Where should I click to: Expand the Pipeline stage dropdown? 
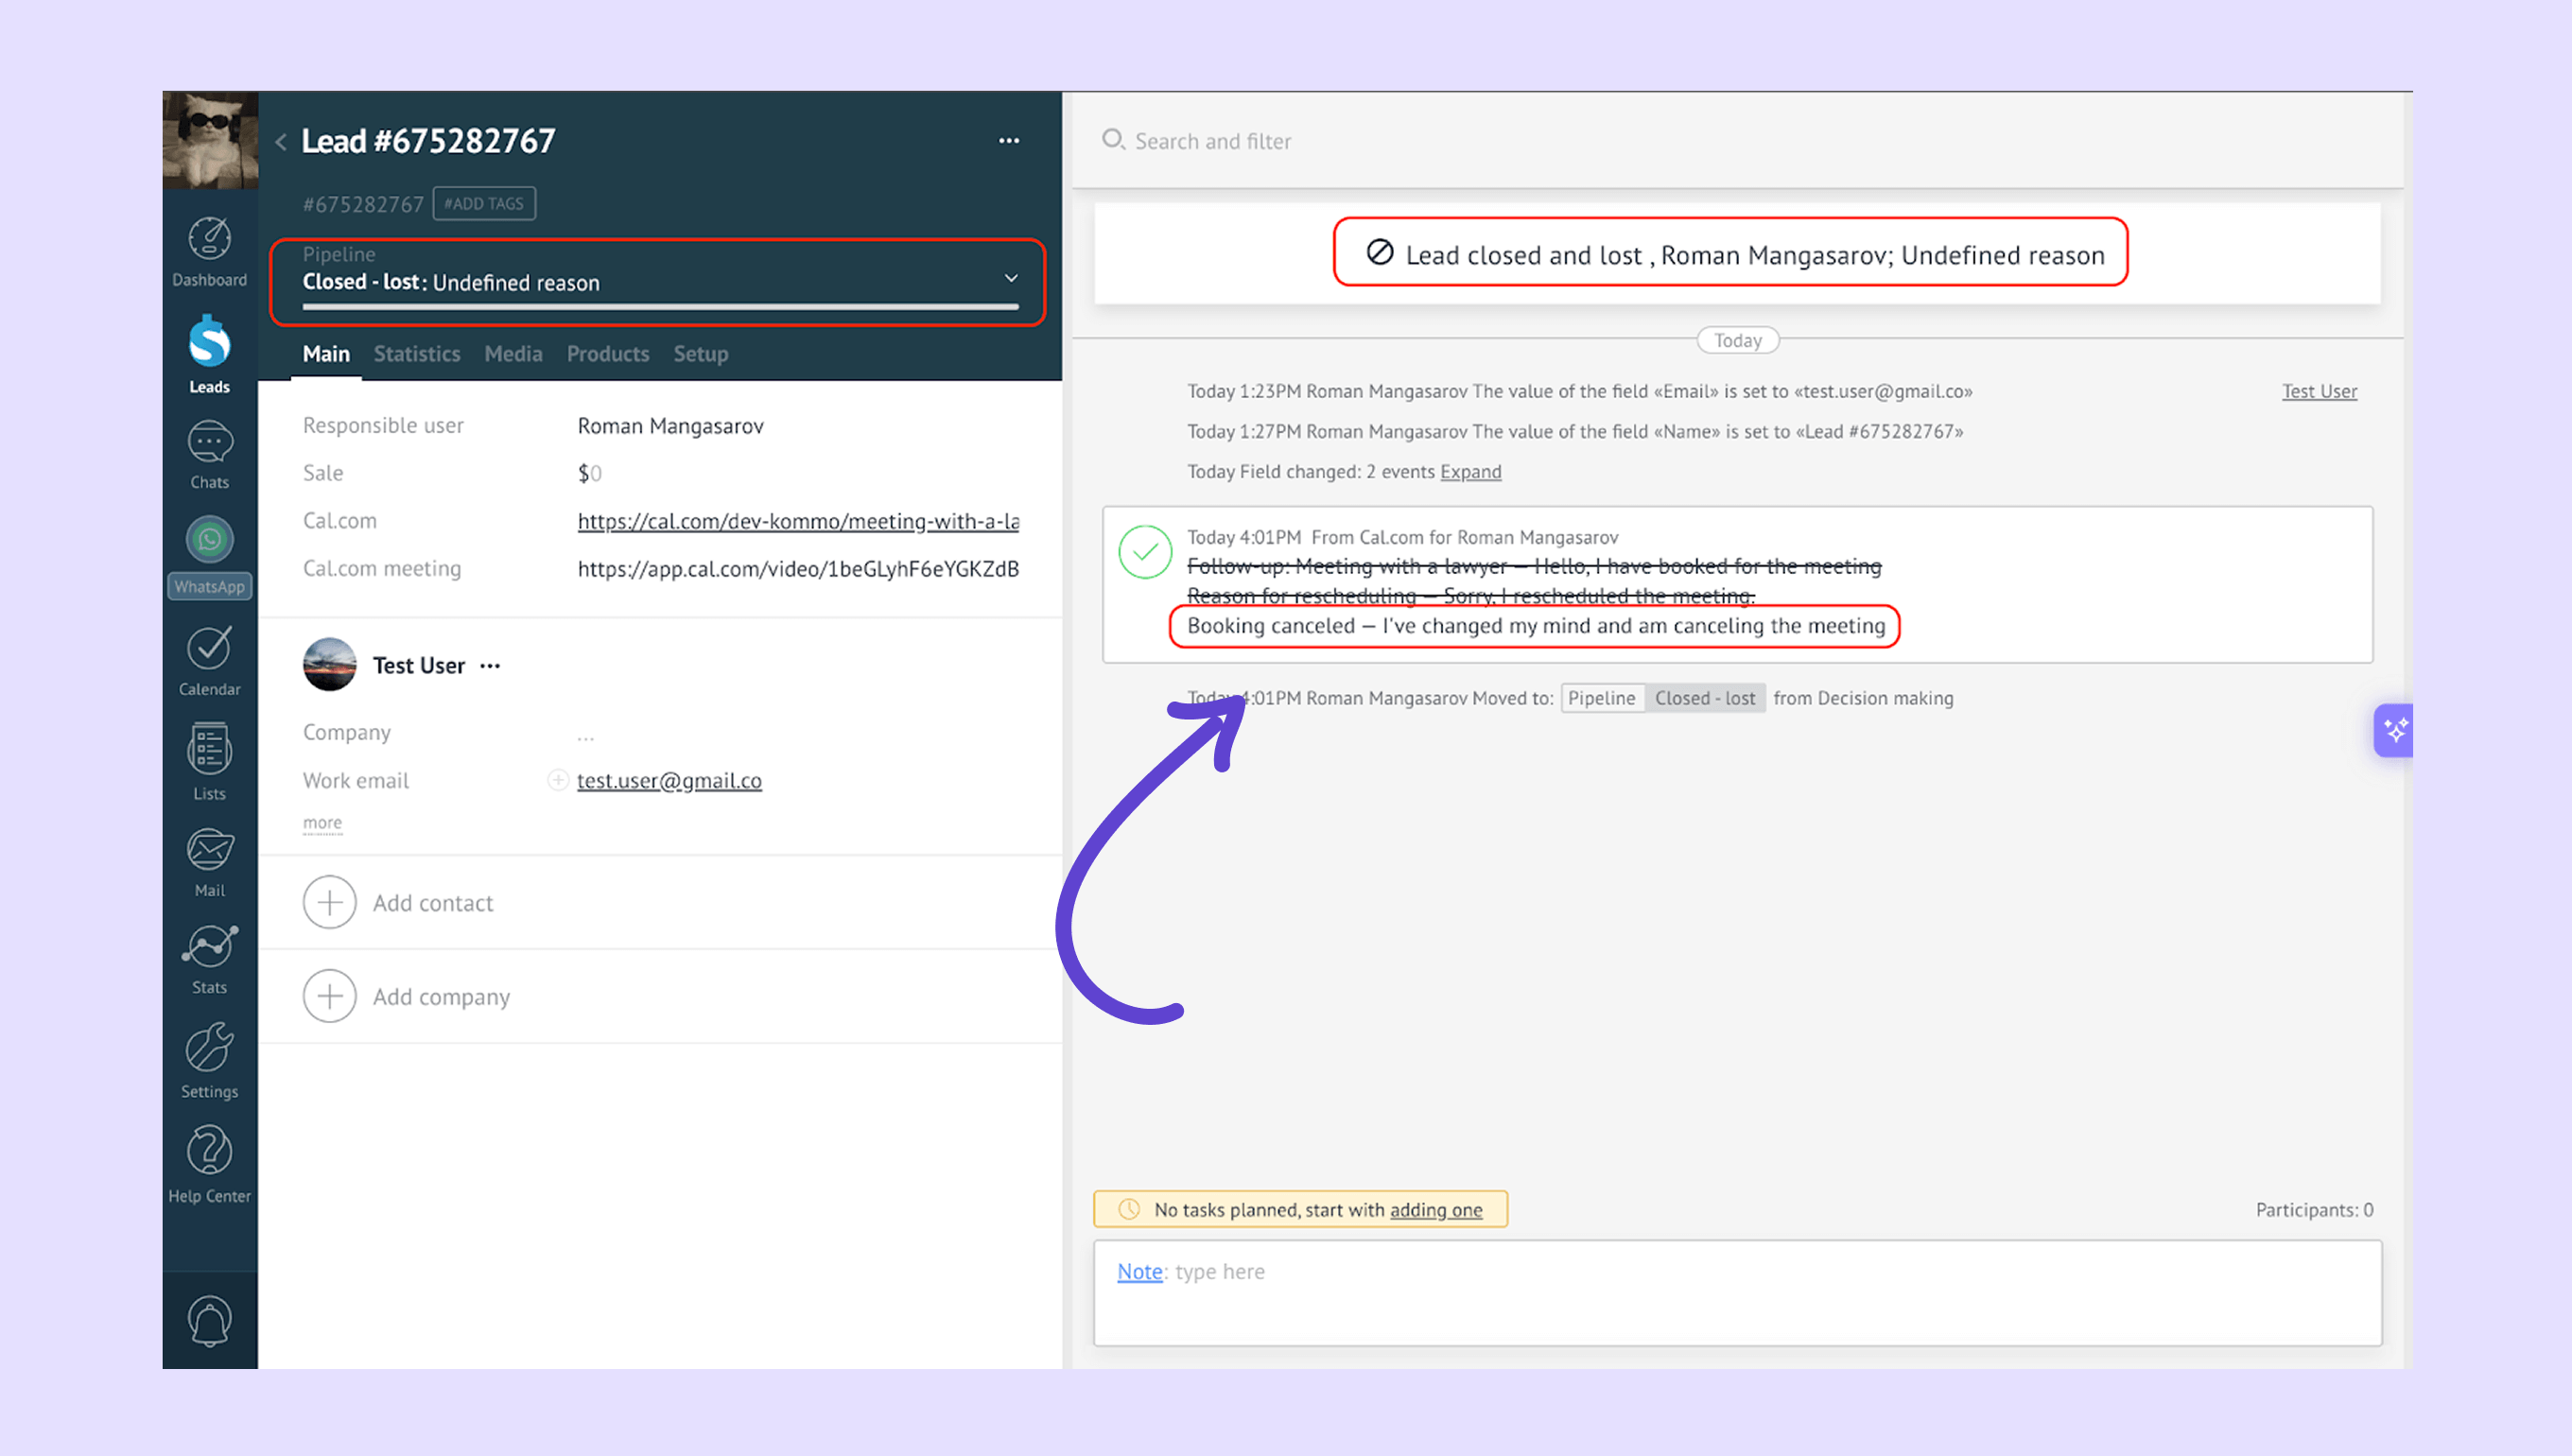[x=1010, y=278]
